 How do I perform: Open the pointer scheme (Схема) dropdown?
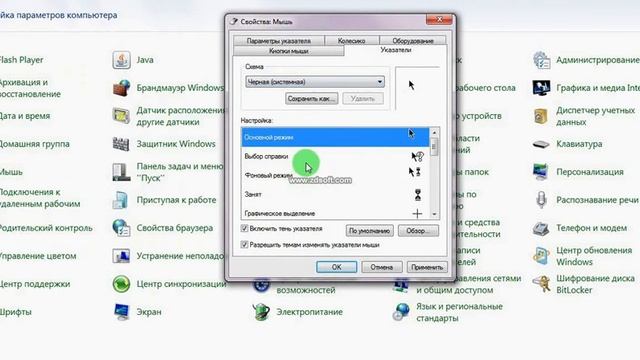[315, 82]
